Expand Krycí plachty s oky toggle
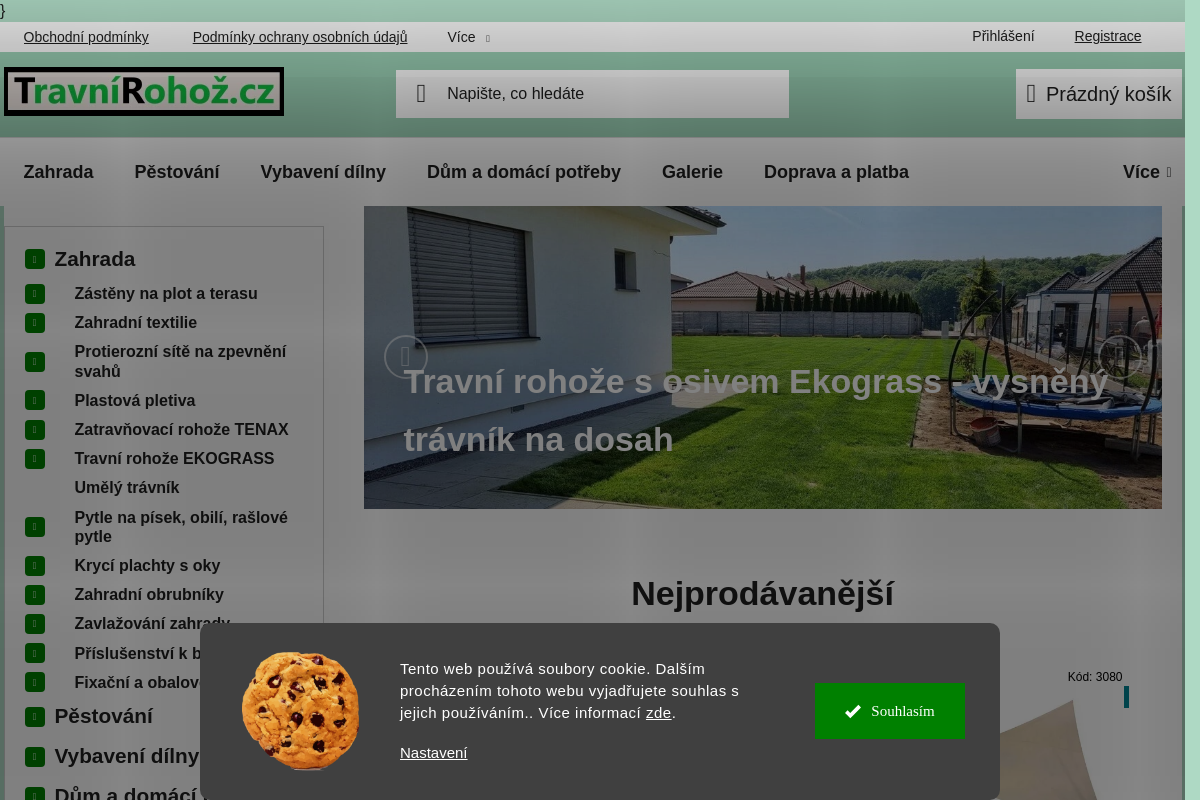Image resolution: width=1200 pixels, height=800 pixels. pyautogui.click(x=35, y=566)
